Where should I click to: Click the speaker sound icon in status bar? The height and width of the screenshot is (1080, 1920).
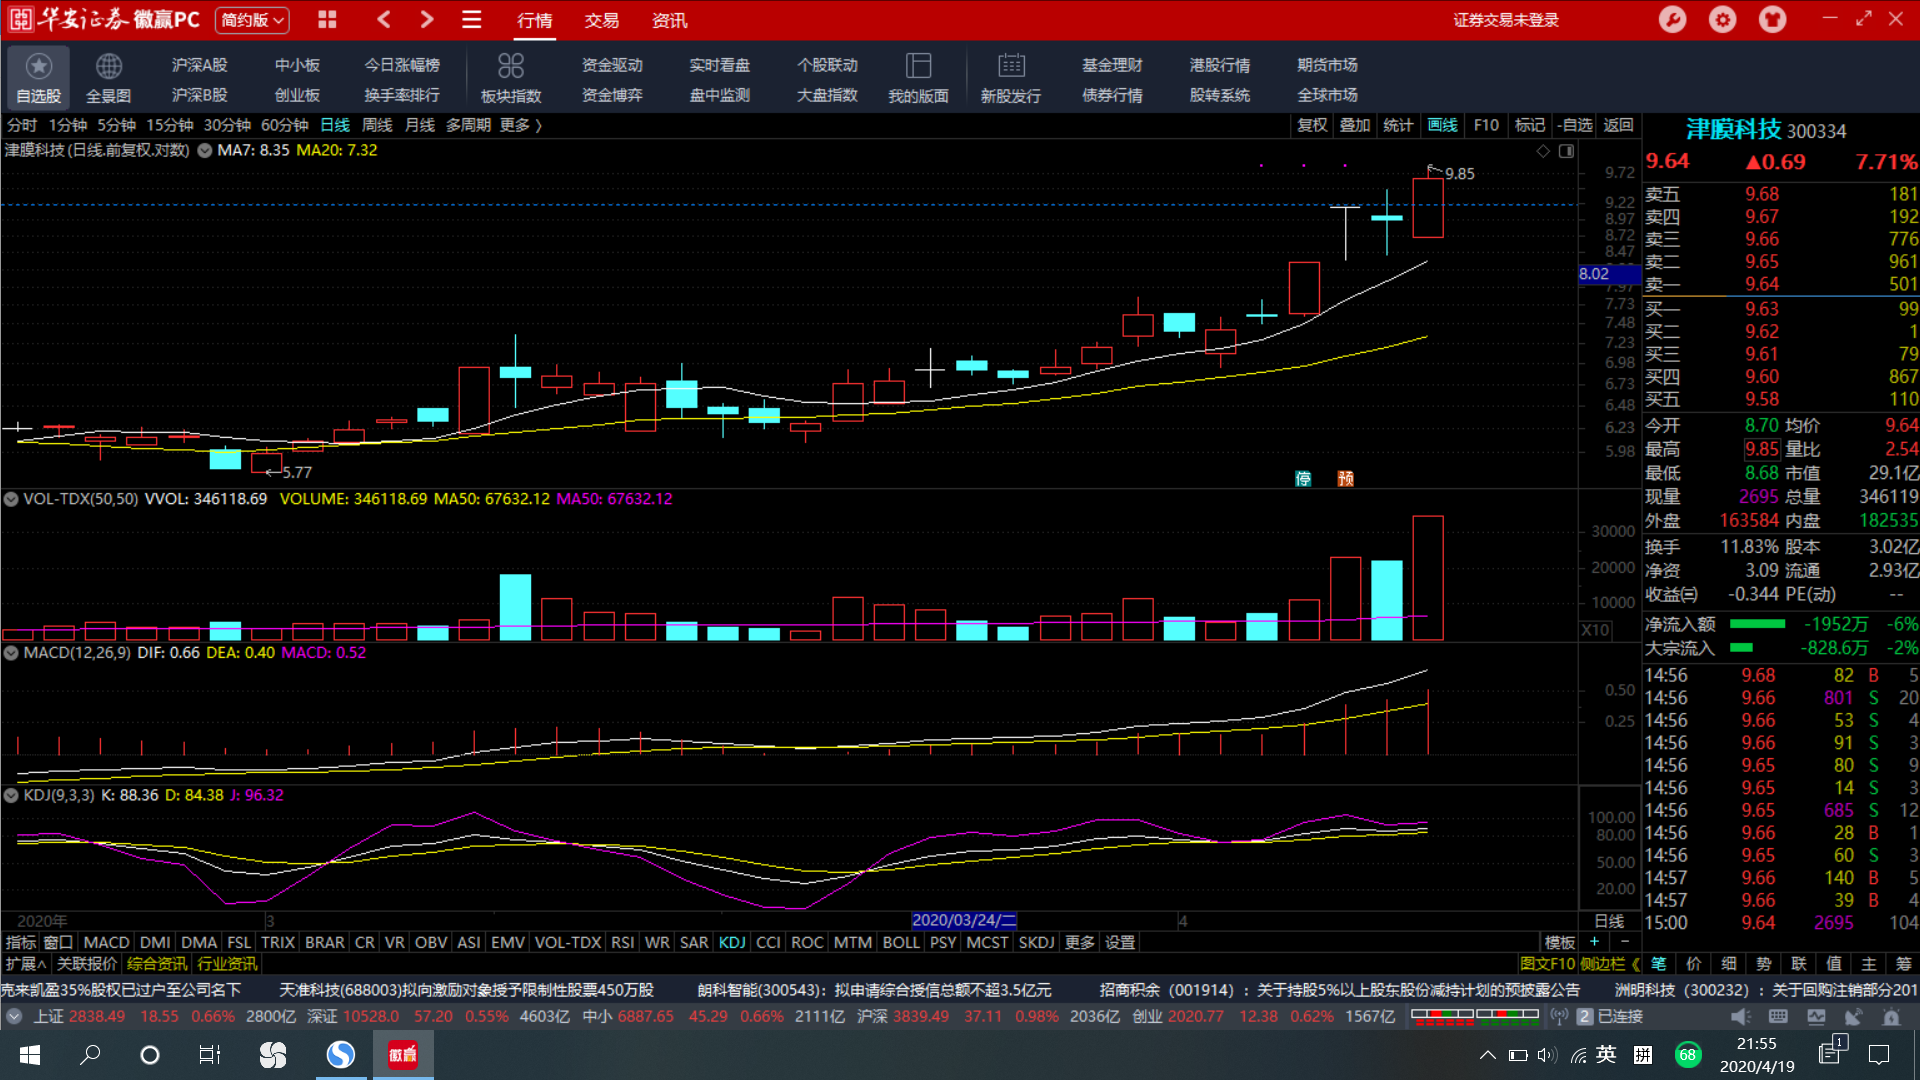[1740, 1017]
